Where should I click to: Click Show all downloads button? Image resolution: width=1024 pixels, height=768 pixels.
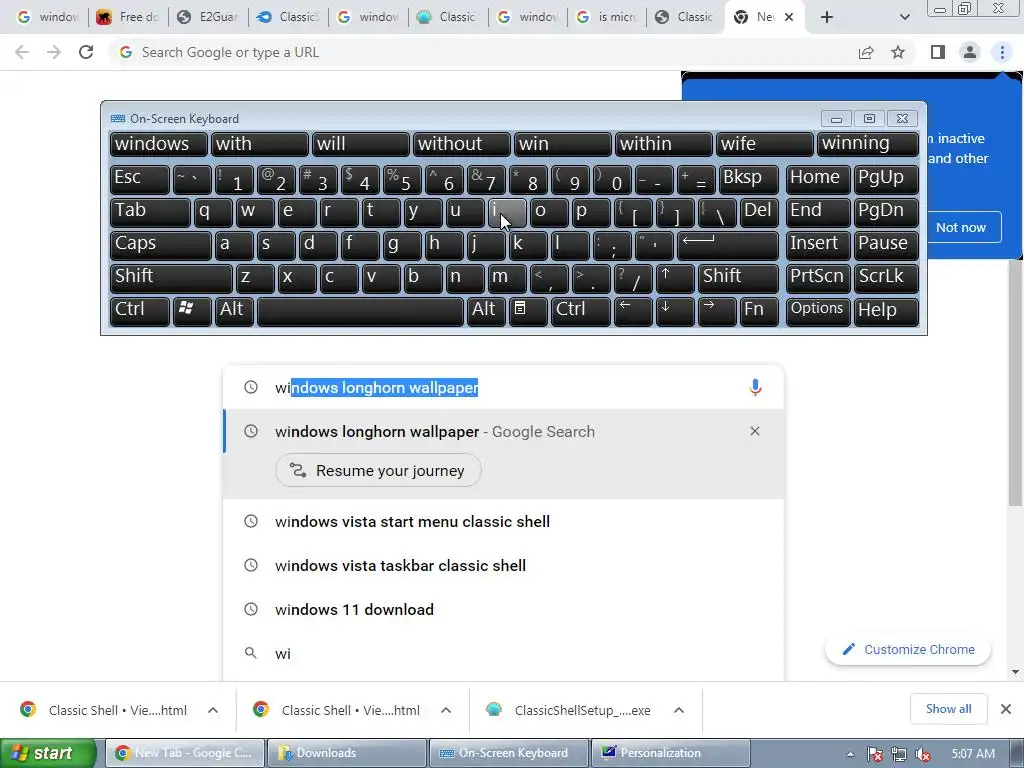(948, 709)
